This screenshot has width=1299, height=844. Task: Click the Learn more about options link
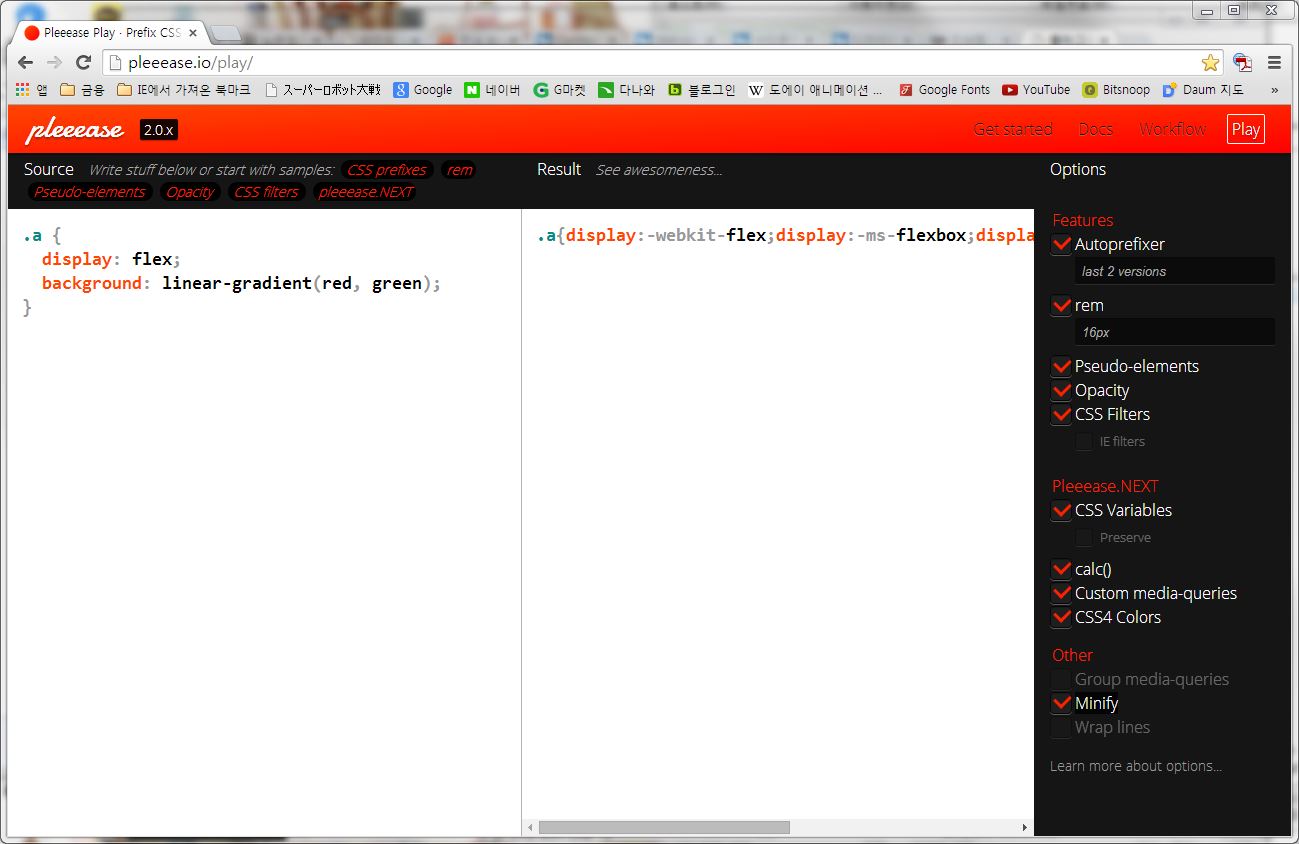coord(1135,765)
